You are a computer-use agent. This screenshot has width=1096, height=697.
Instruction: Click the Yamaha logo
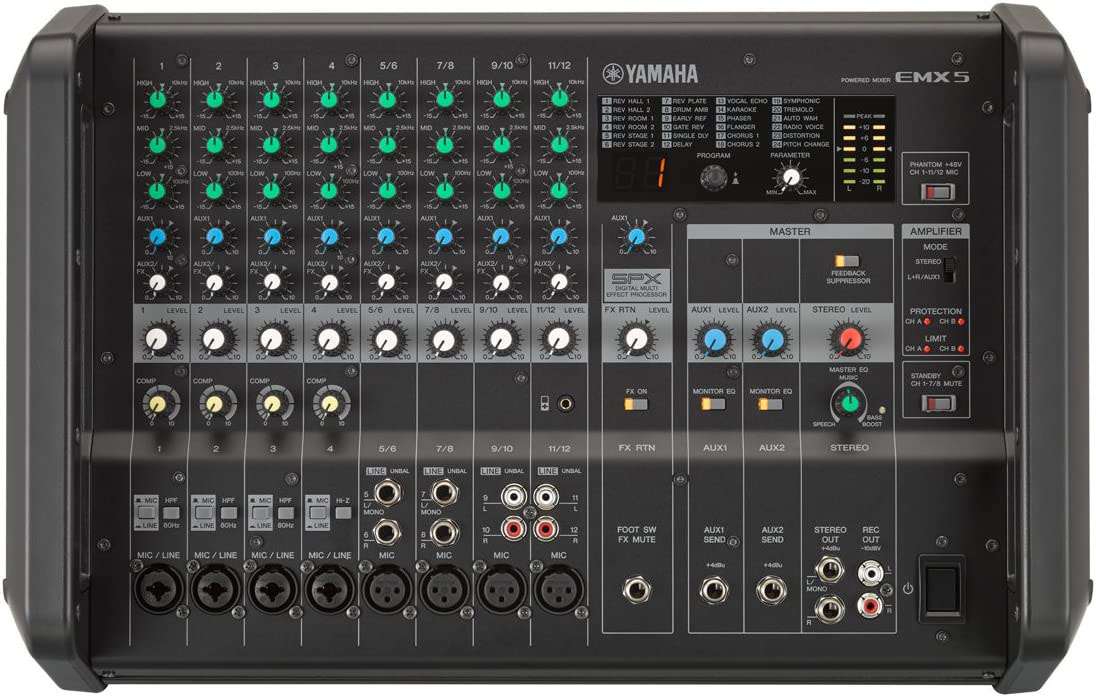coord(650,73)
